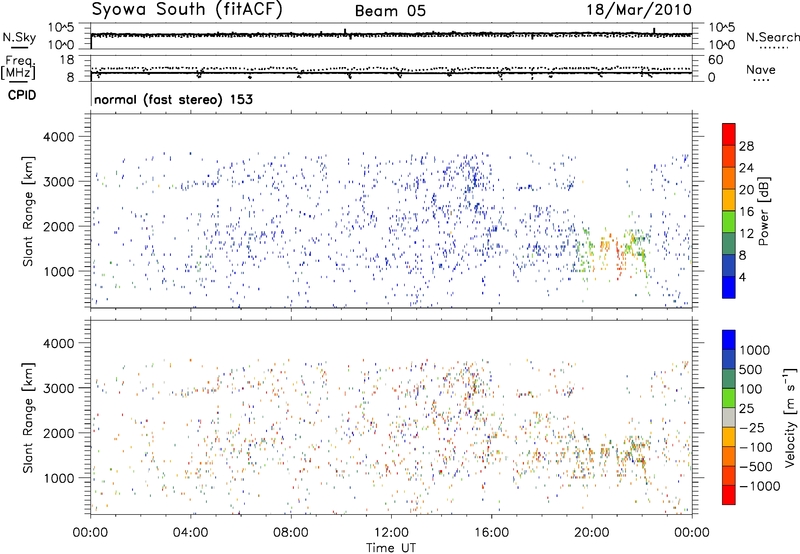Click the "16:00" time tick label
This screenshot has height=554, width=800.
(491, 533)
